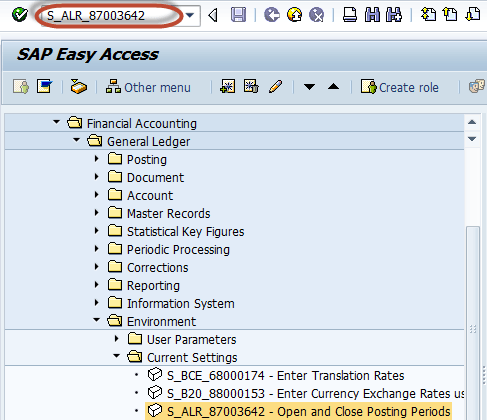
Task: Expand the User Parameters folder
Action: click(x=117, y=339)
